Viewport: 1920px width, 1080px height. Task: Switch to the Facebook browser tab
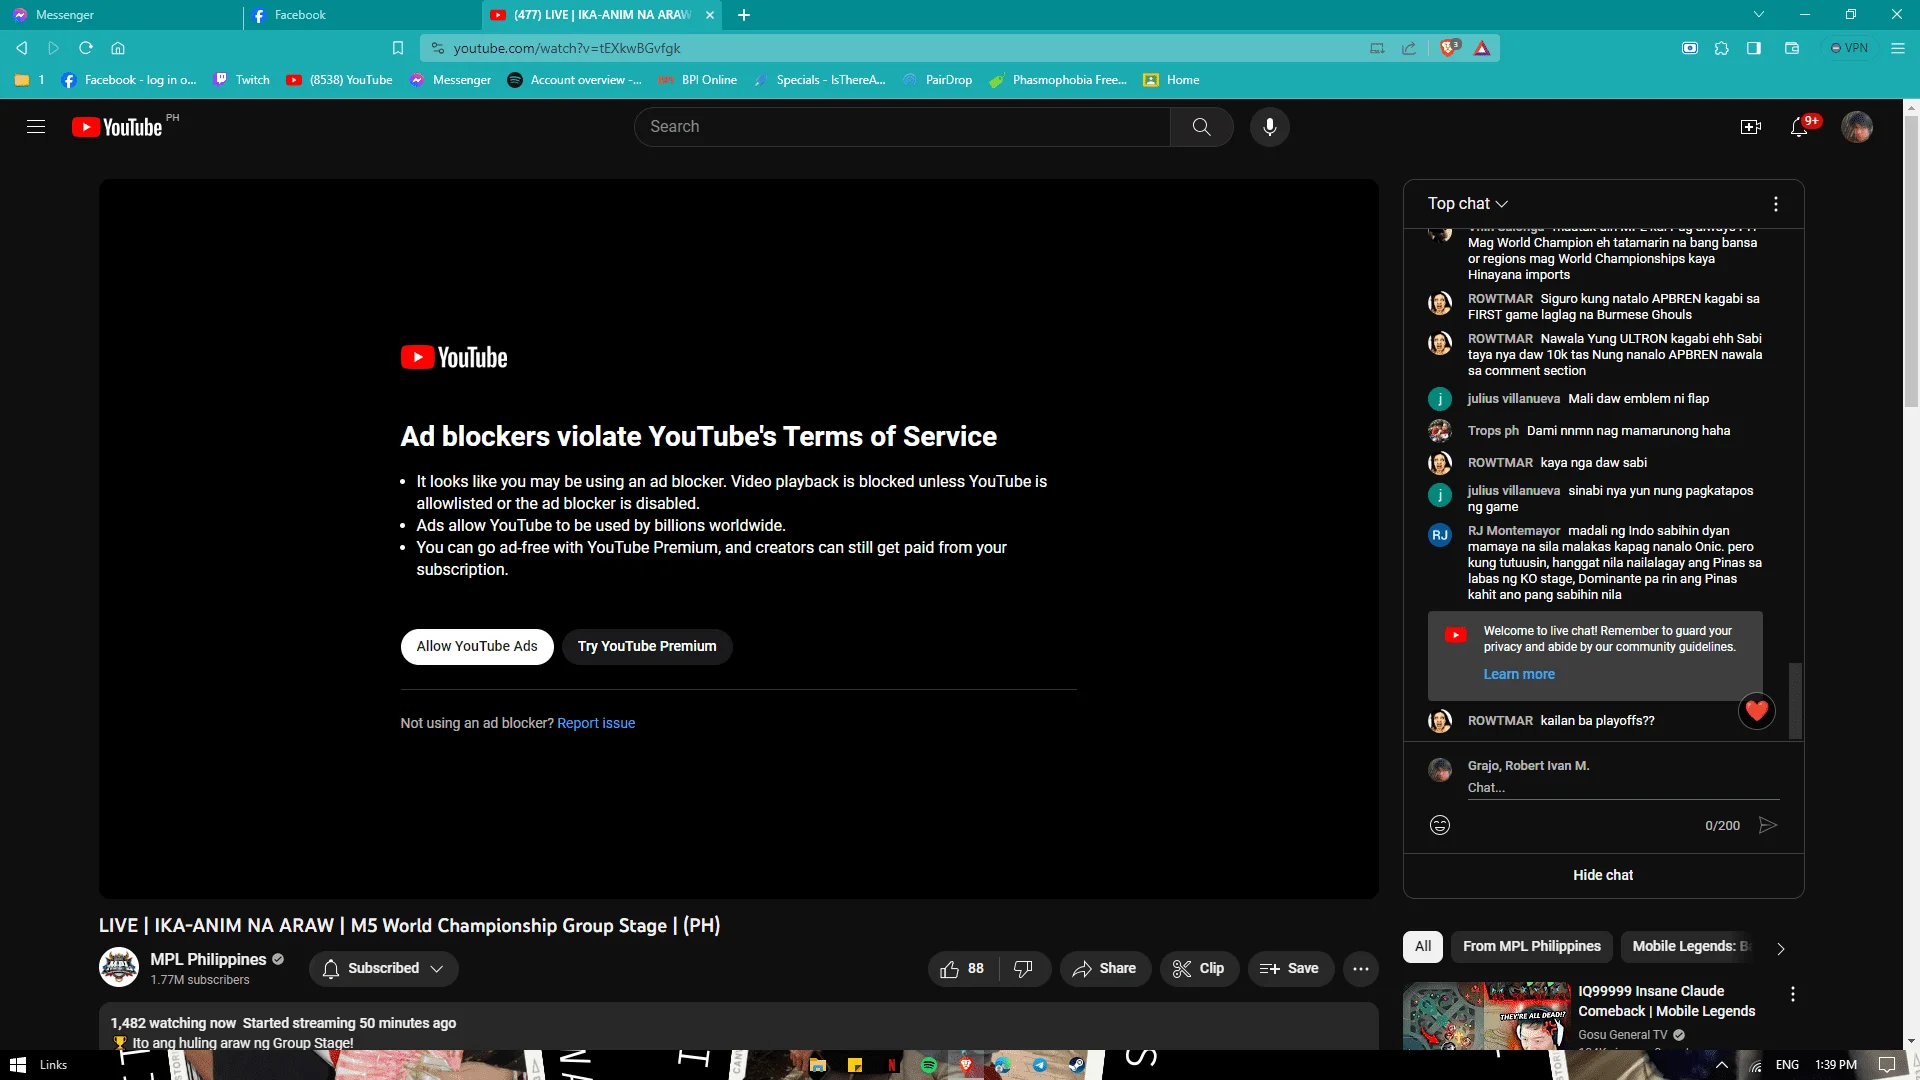coord(362,15)
